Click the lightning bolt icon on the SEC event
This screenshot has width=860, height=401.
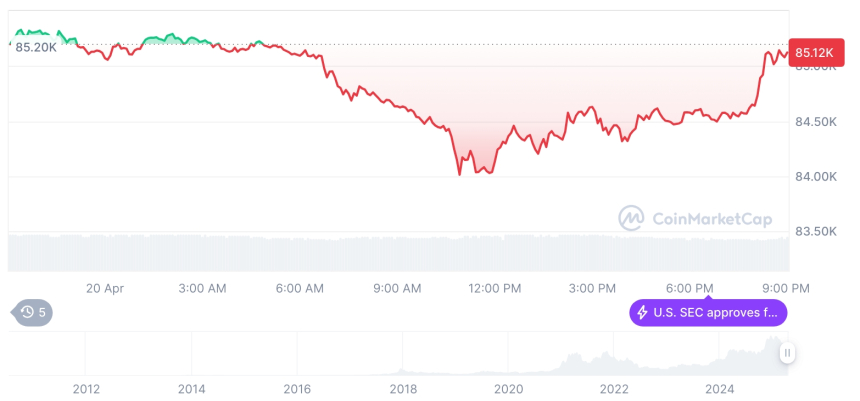(642, 313)
